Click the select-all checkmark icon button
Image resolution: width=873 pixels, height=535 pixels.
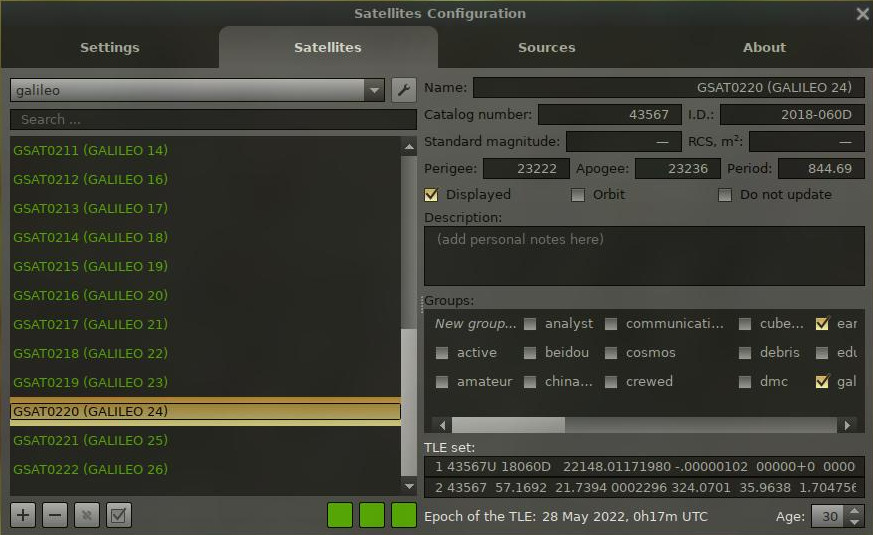tap(119, 515)
